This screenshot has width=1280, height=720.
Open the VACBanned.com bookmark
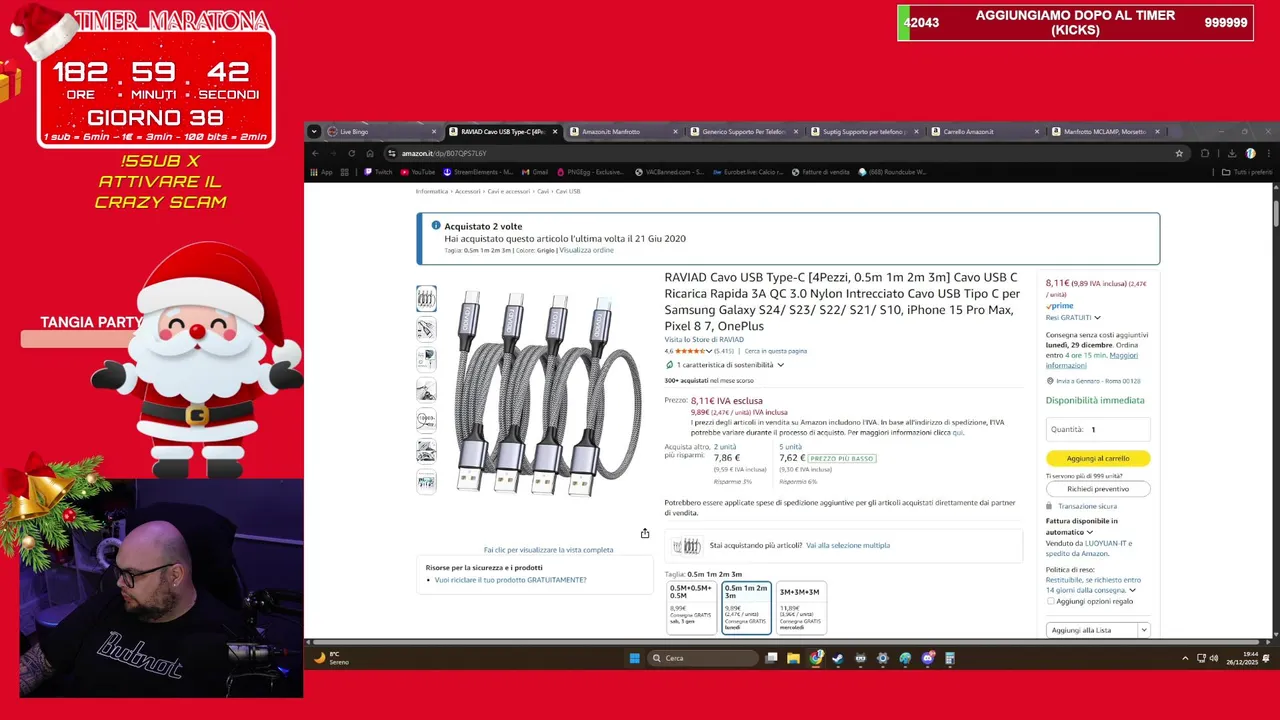pyautogui.click(x=668, y=172)
